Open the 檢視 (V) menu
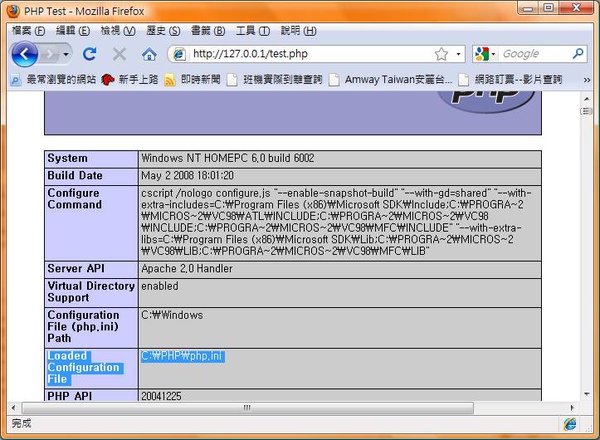Viewport: 600px width, 440px height. 118,31
